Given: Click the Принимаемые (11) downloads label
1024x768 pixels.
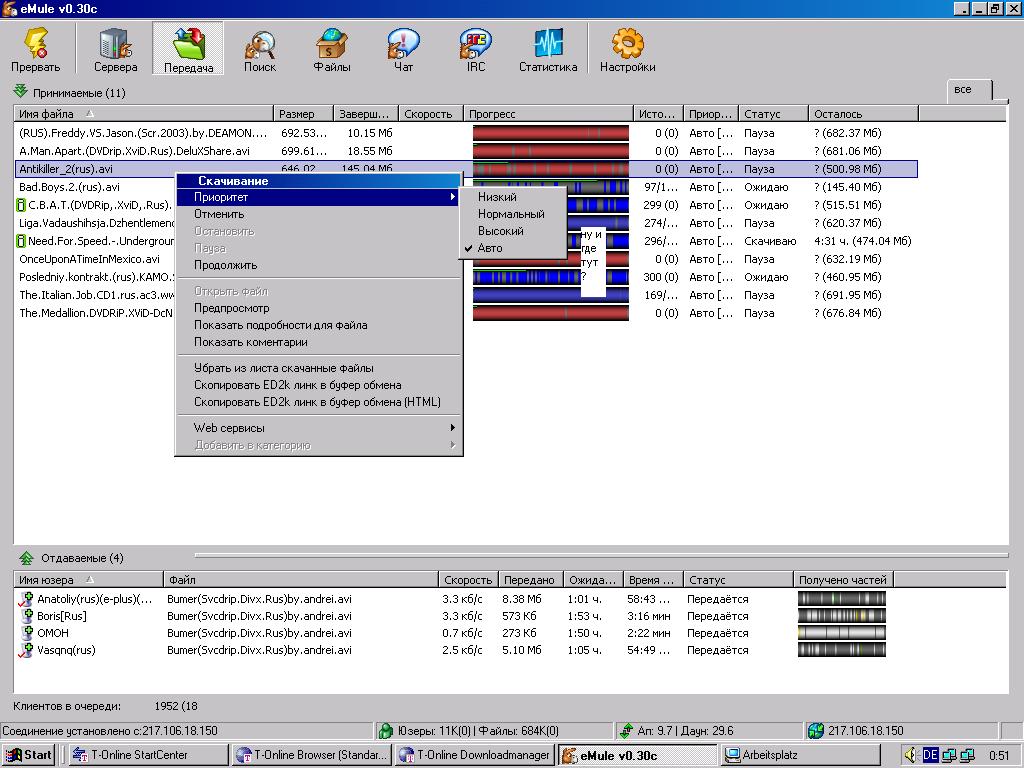Looking at the screenshot, I should click(x=79, y=93).
